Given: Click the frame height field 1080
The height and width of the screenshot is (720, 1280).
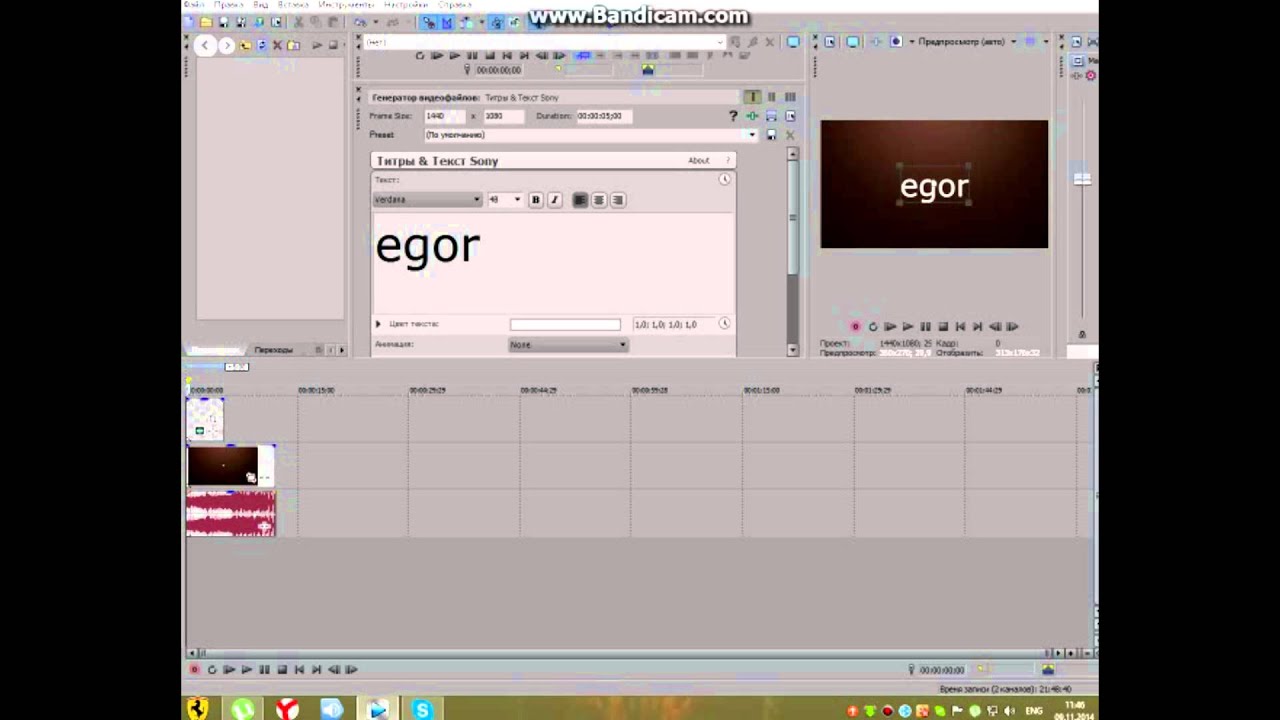Looking at the screenshot, I should point(502,116).
